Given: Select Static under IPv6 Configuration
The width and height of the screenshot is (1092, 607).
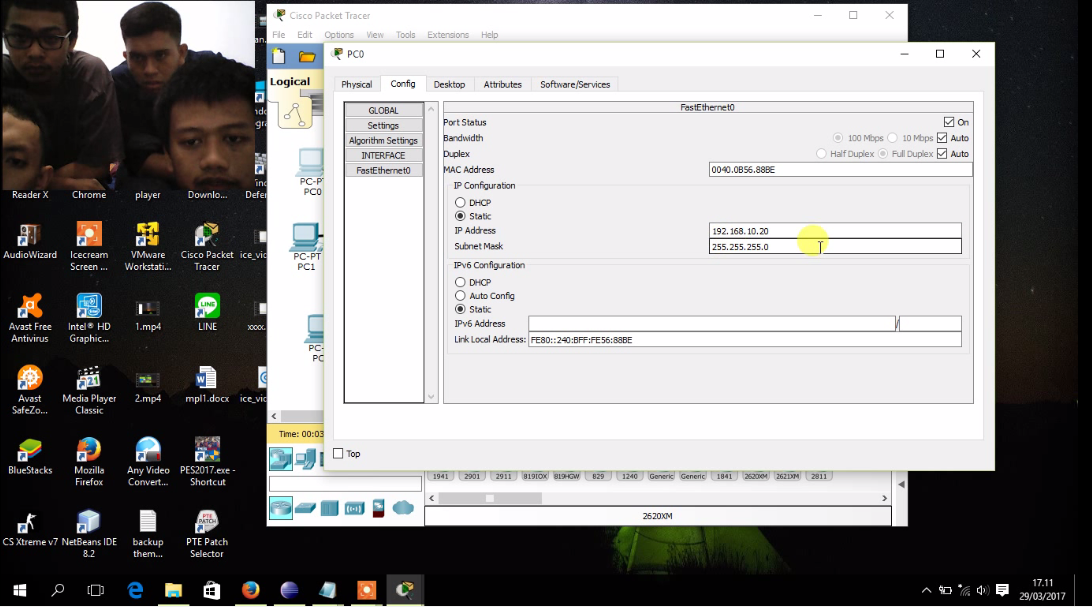Looking at the screenshot, I should (460, 309).
